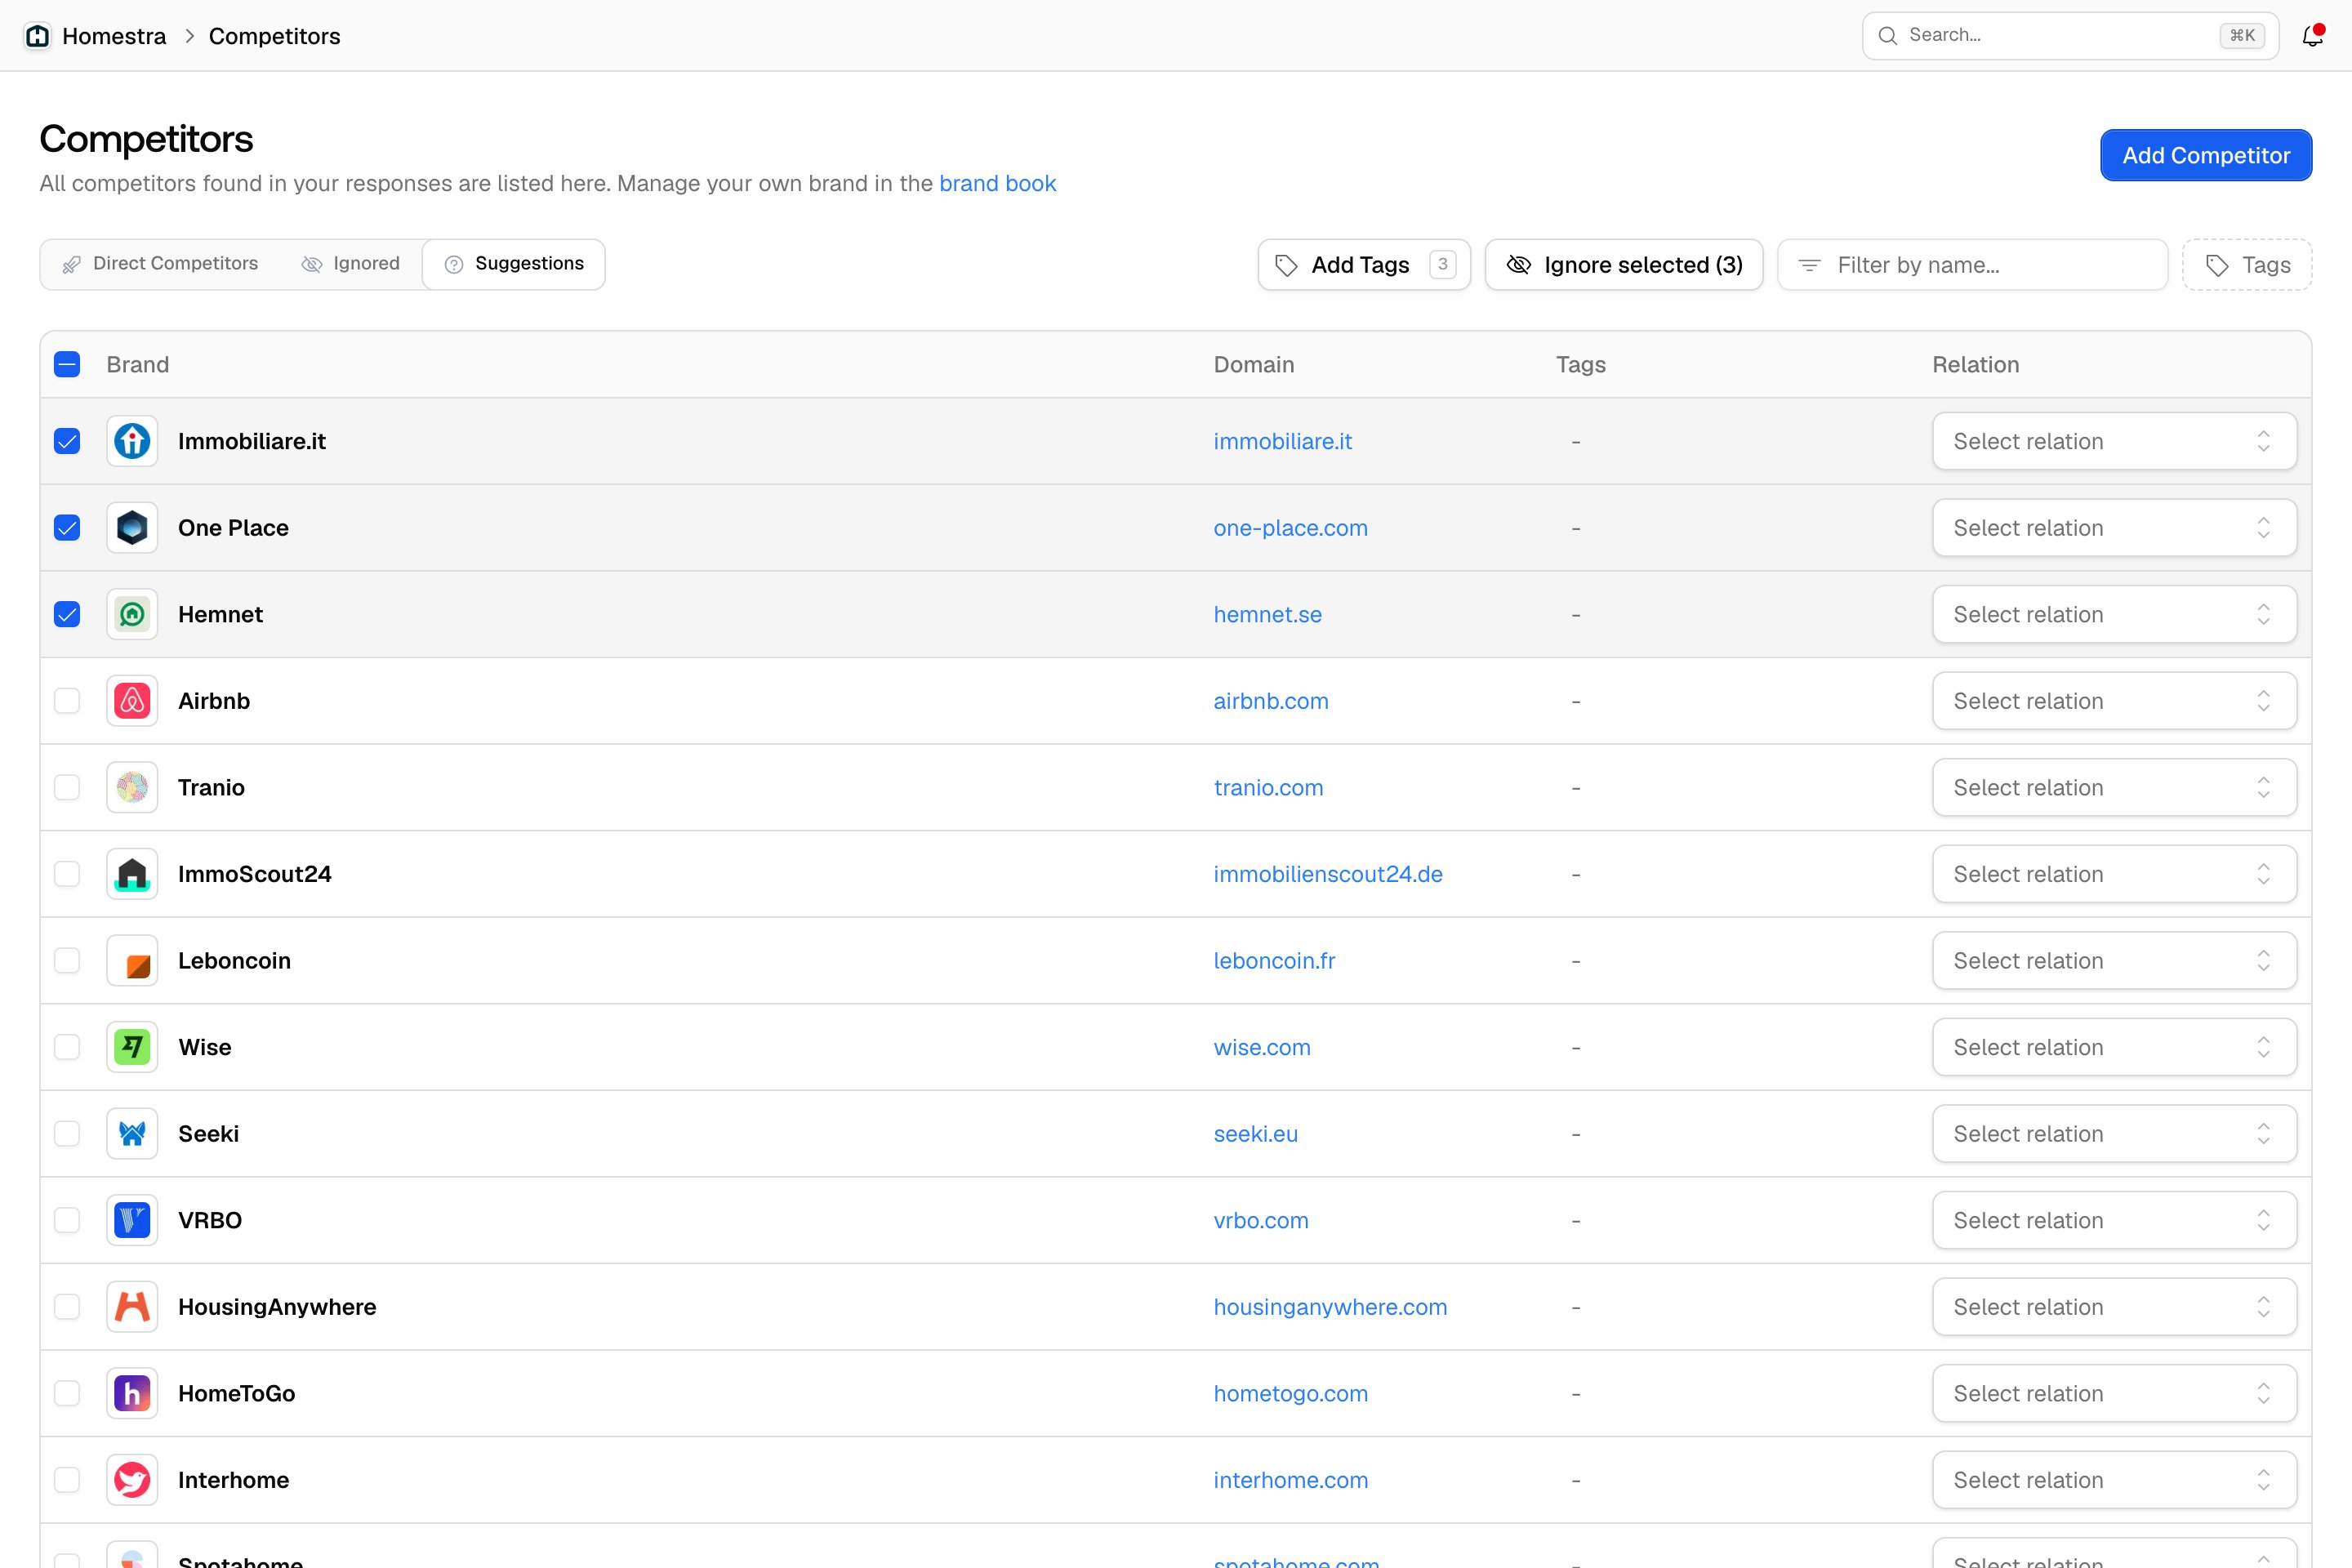
Task: Open the Tags filter button
Action: (x=2247, y=264)
